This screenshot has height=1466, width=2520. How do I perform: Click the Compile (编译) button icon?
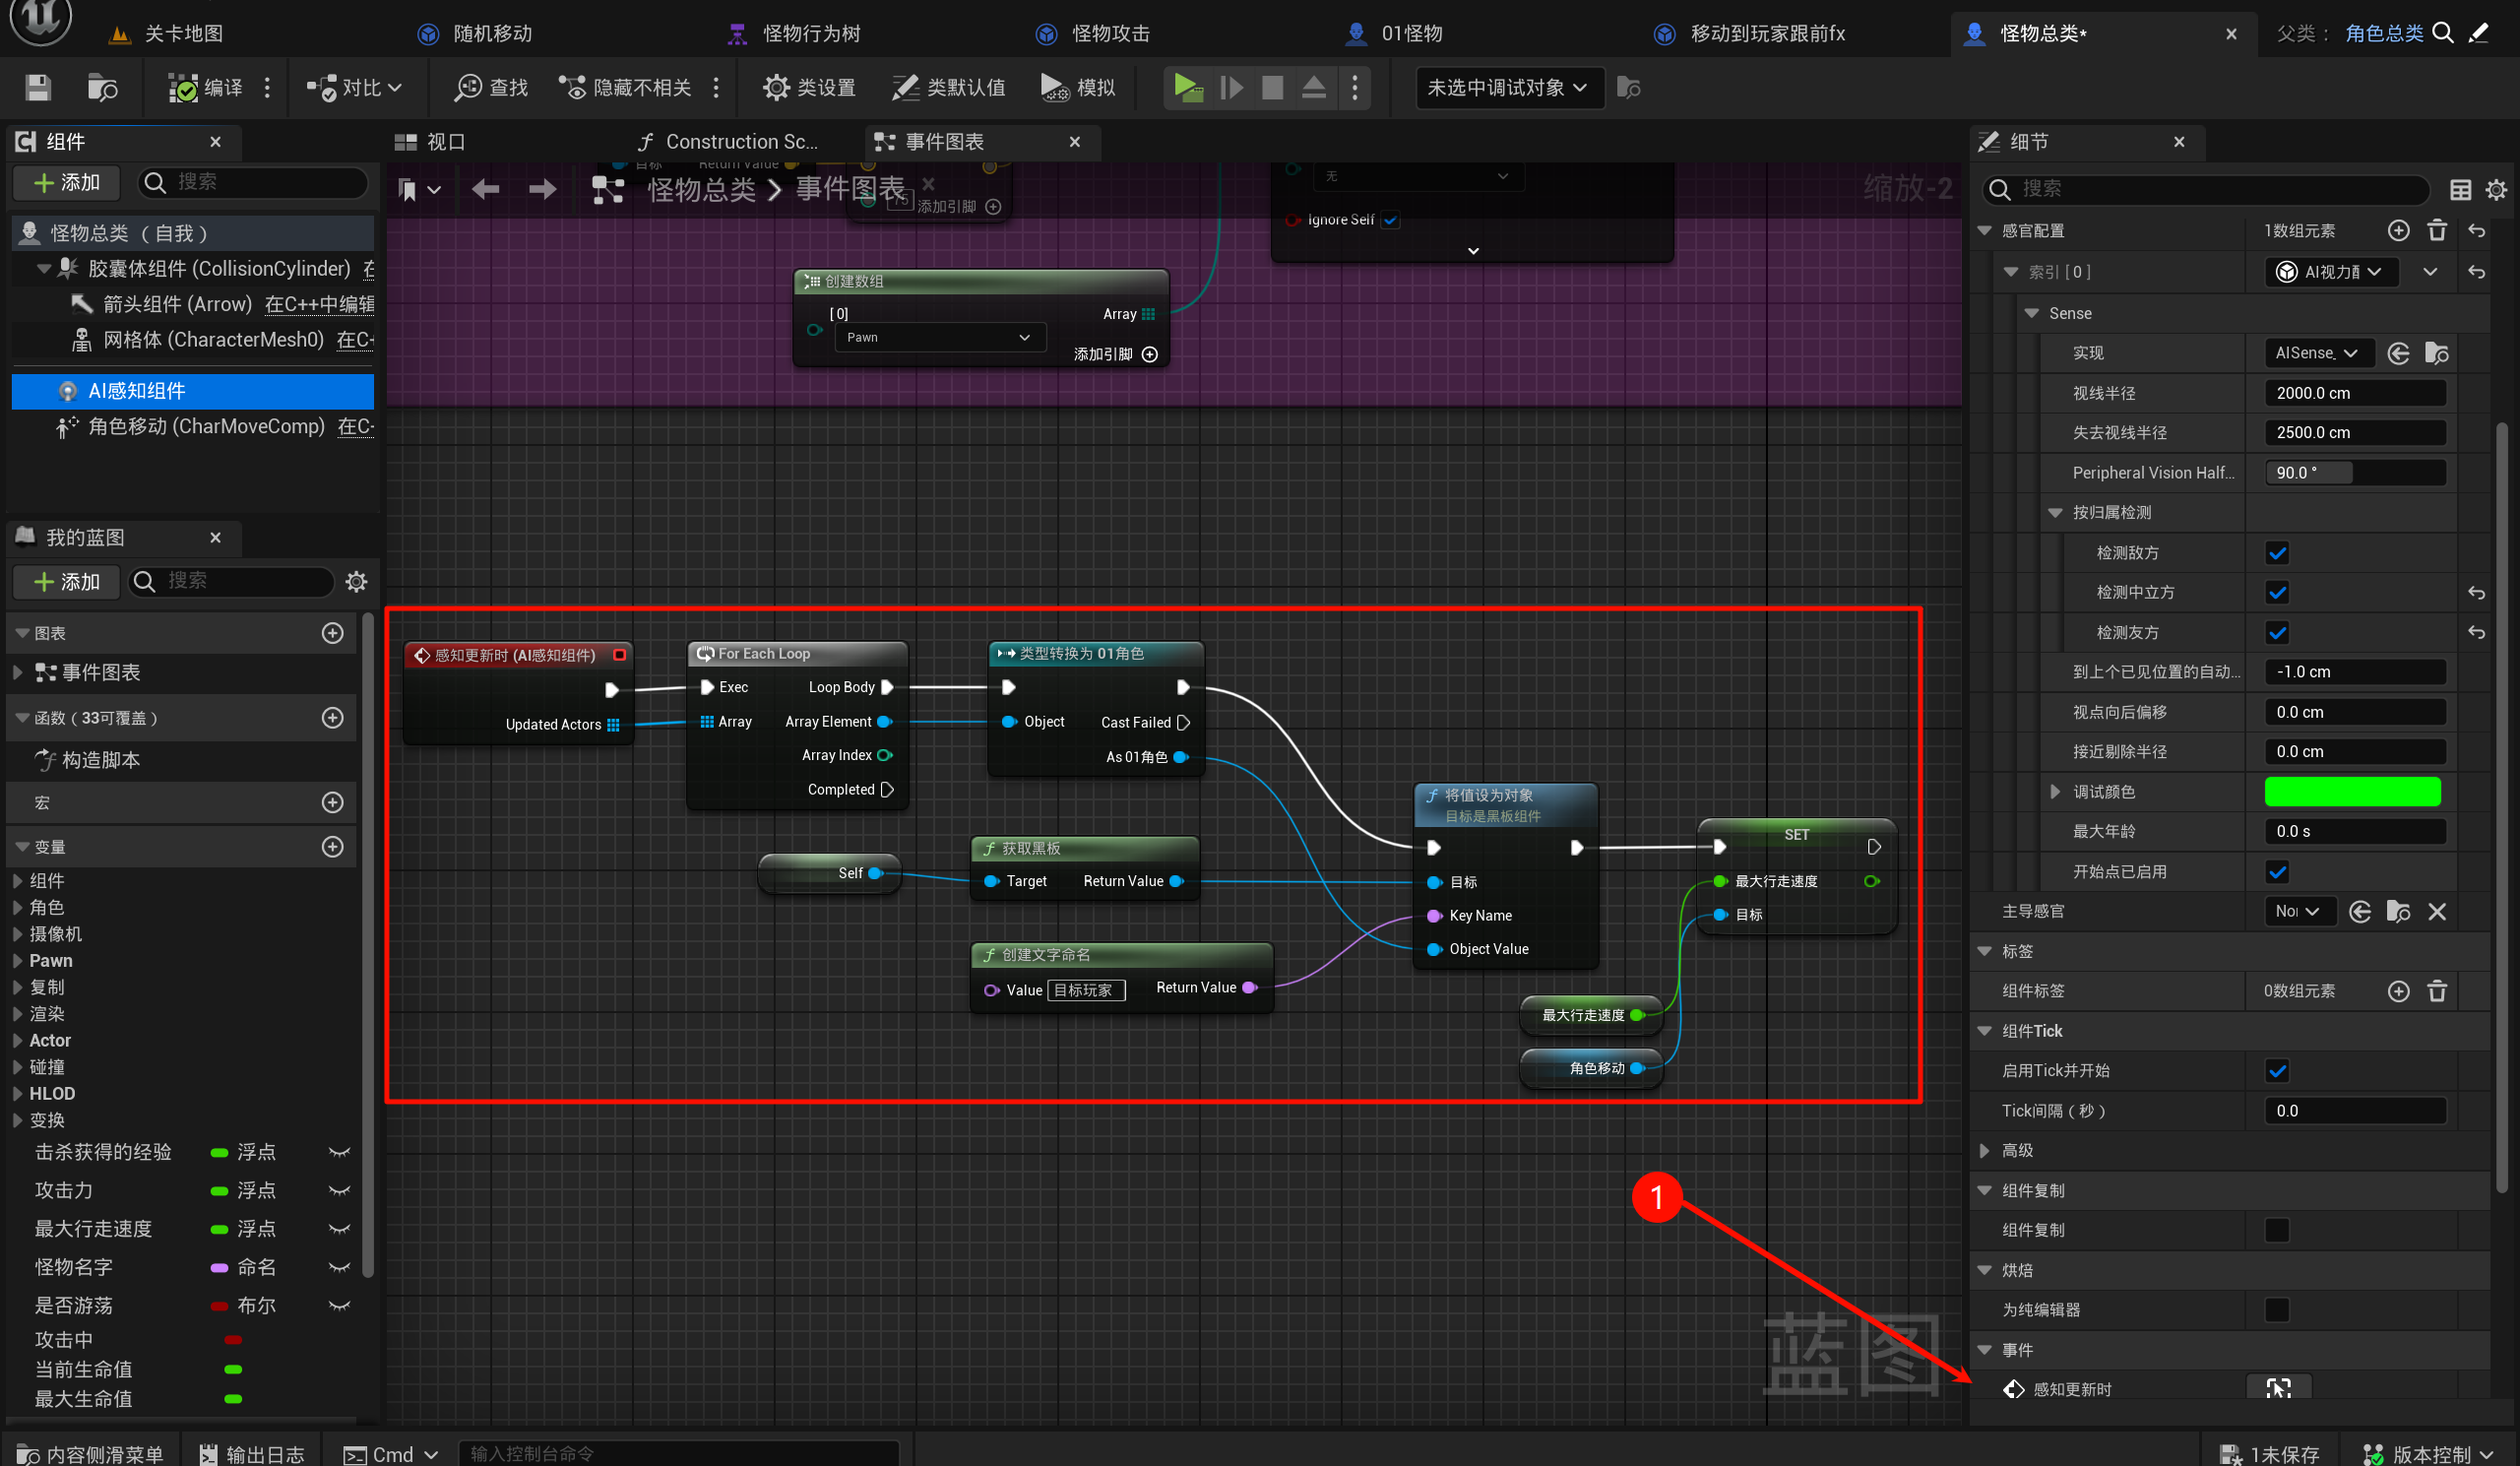coord(183,88)
